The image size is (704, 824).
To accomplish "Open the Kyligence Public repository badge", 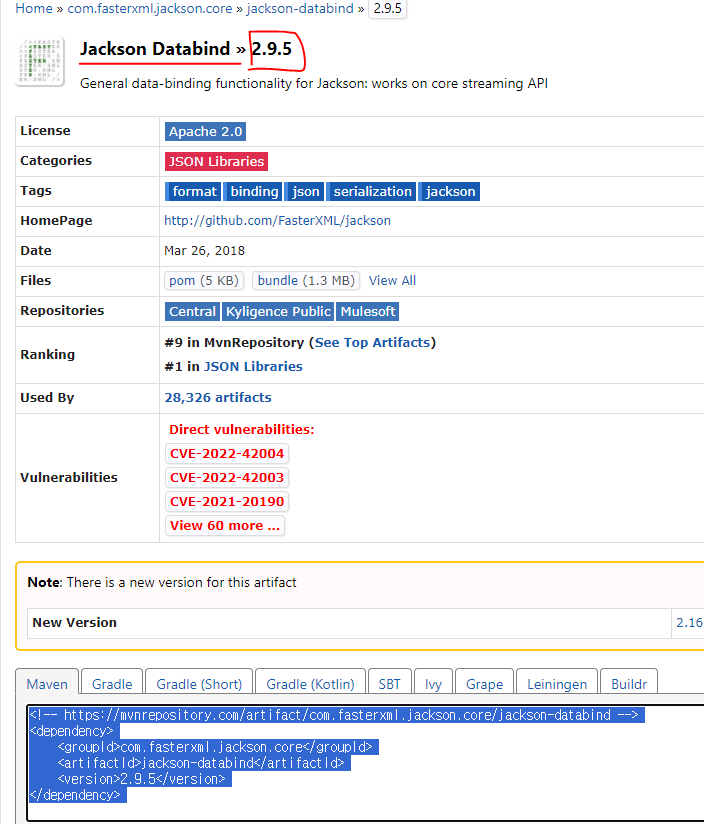I will pos(278,312).
